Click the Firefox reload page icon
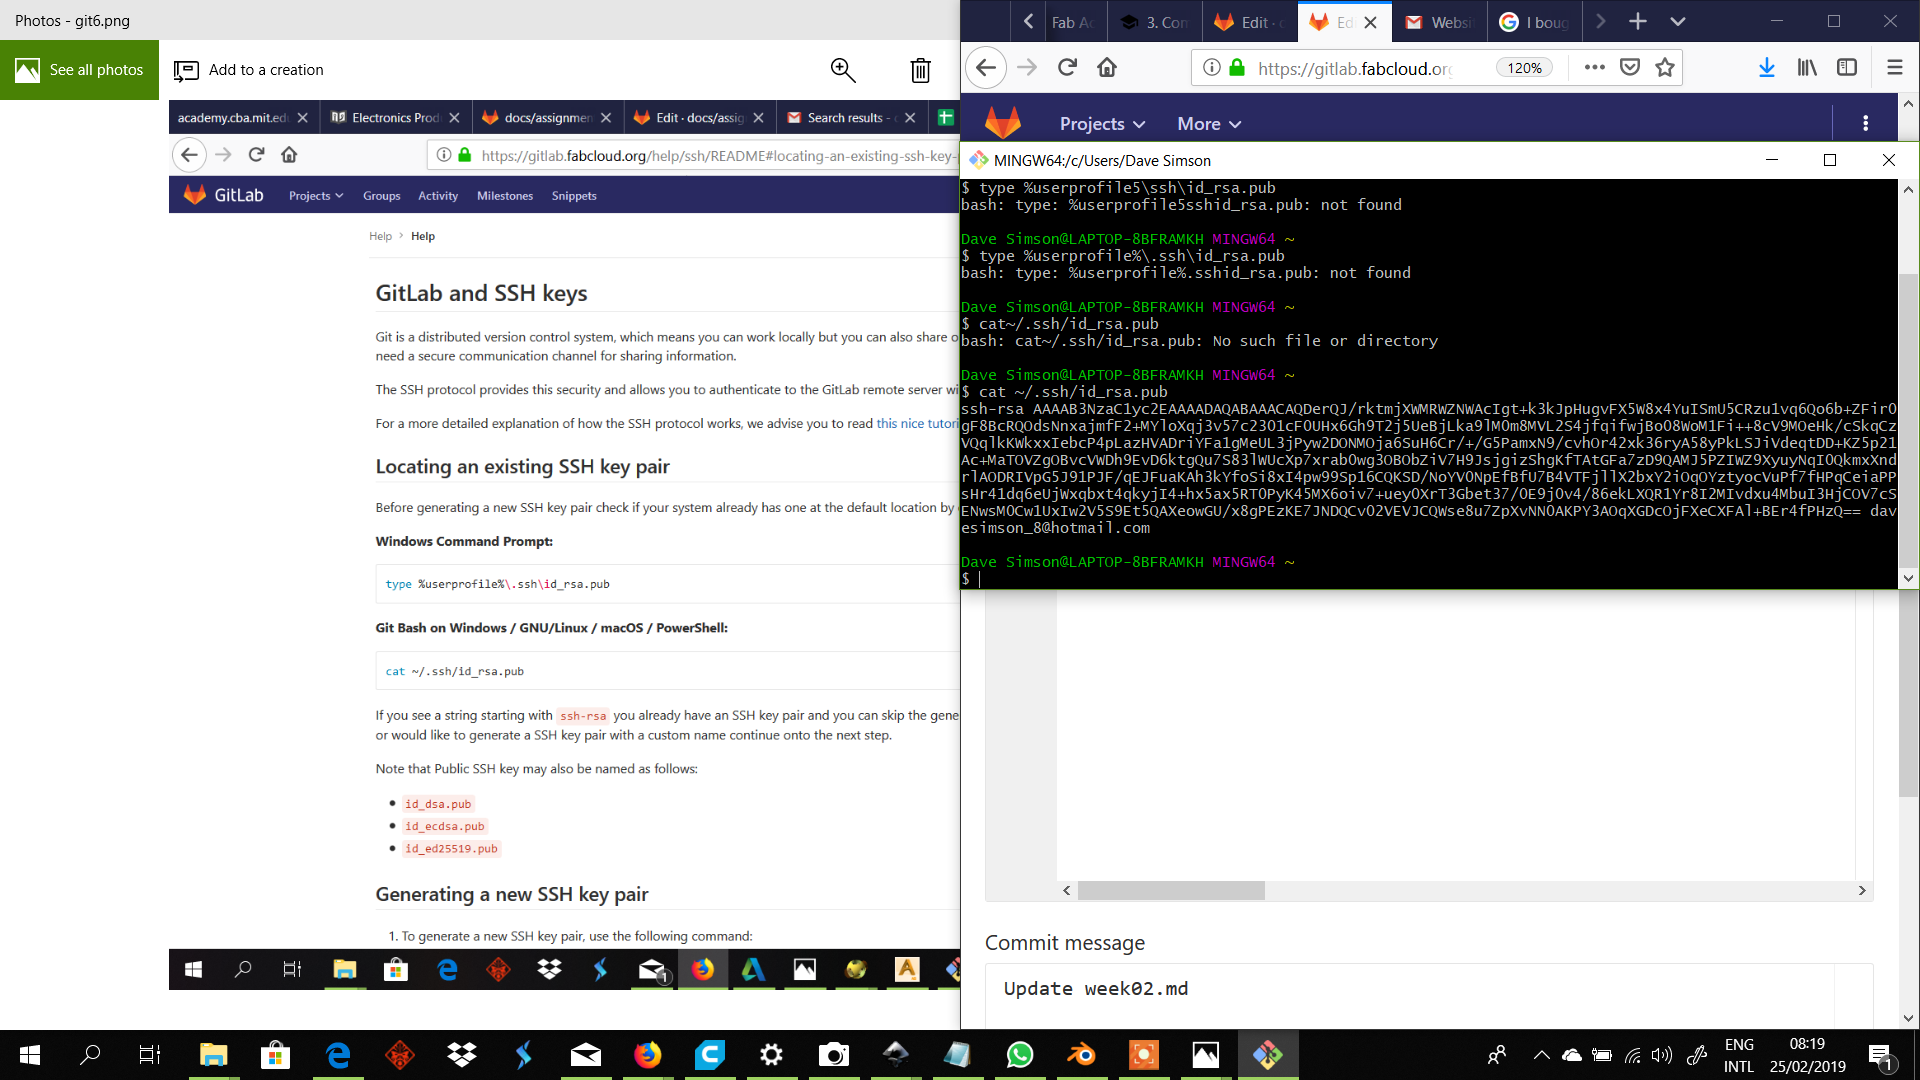 (x=1067, y=67)
